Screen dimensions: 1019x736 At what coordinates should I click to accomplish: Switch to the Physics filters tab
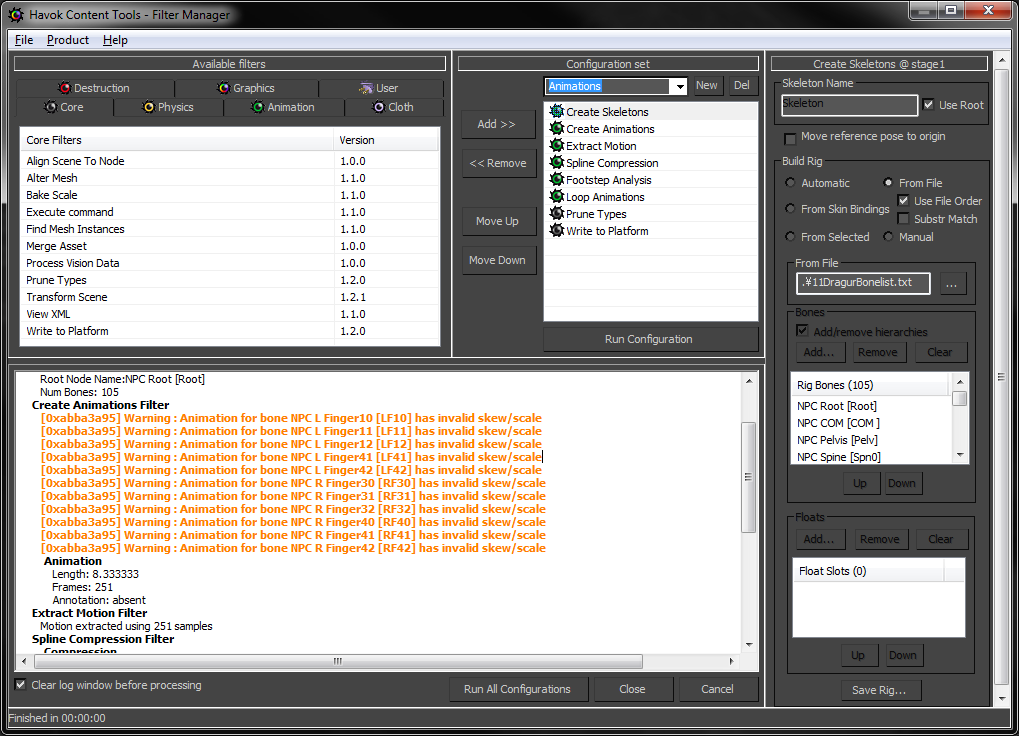(168, 107)
